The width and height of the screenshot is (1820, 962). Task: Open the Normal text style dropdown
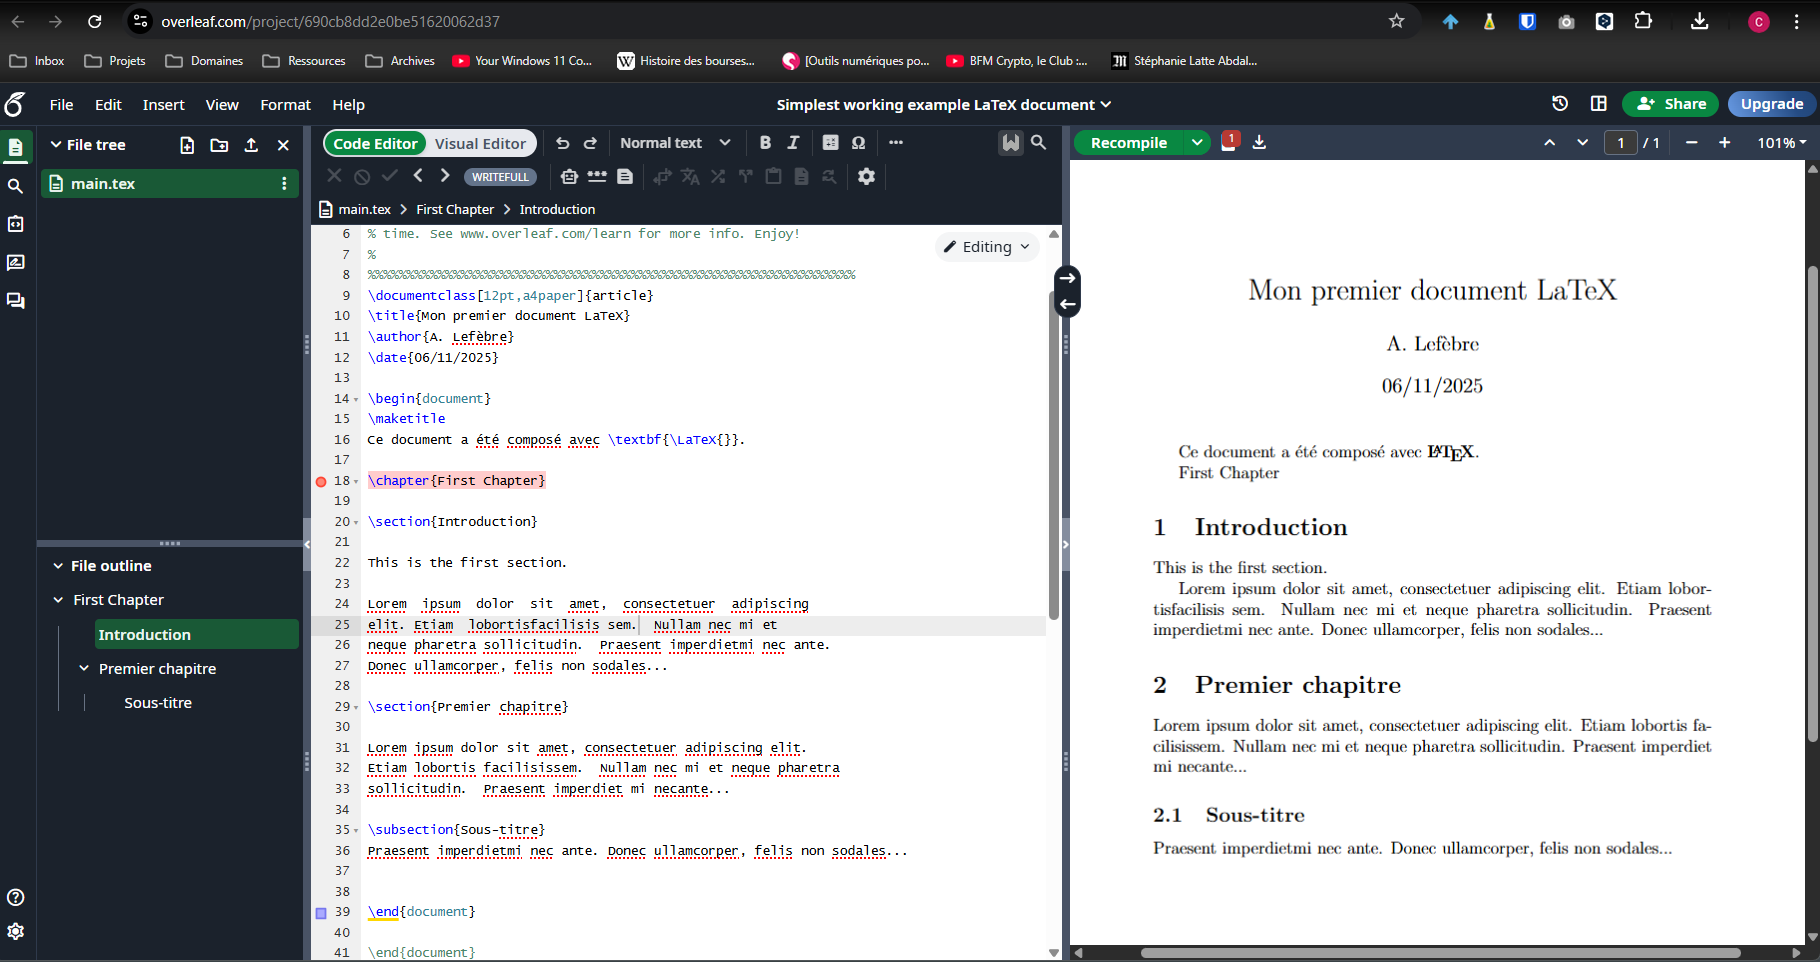[675, 143]
